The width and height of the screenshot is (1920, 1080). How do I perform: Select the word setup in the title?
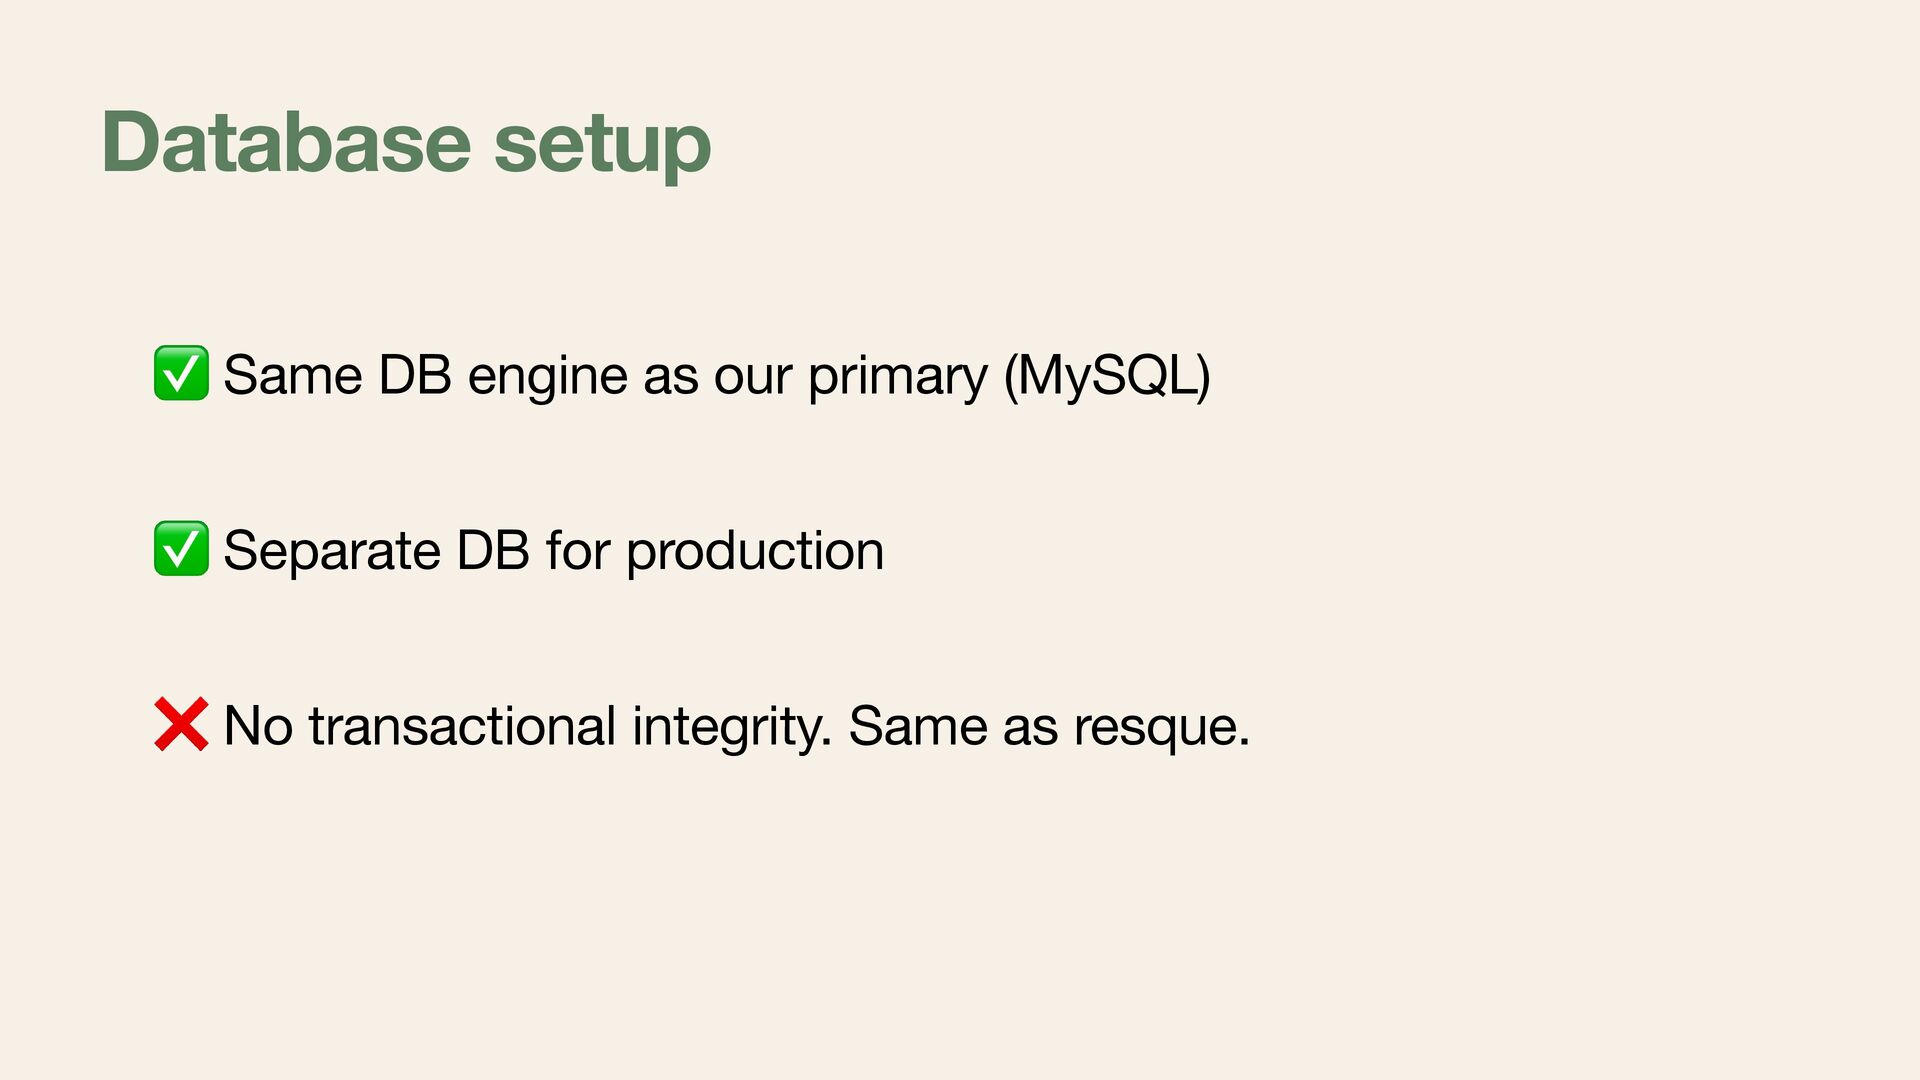(x=603, y=145)
